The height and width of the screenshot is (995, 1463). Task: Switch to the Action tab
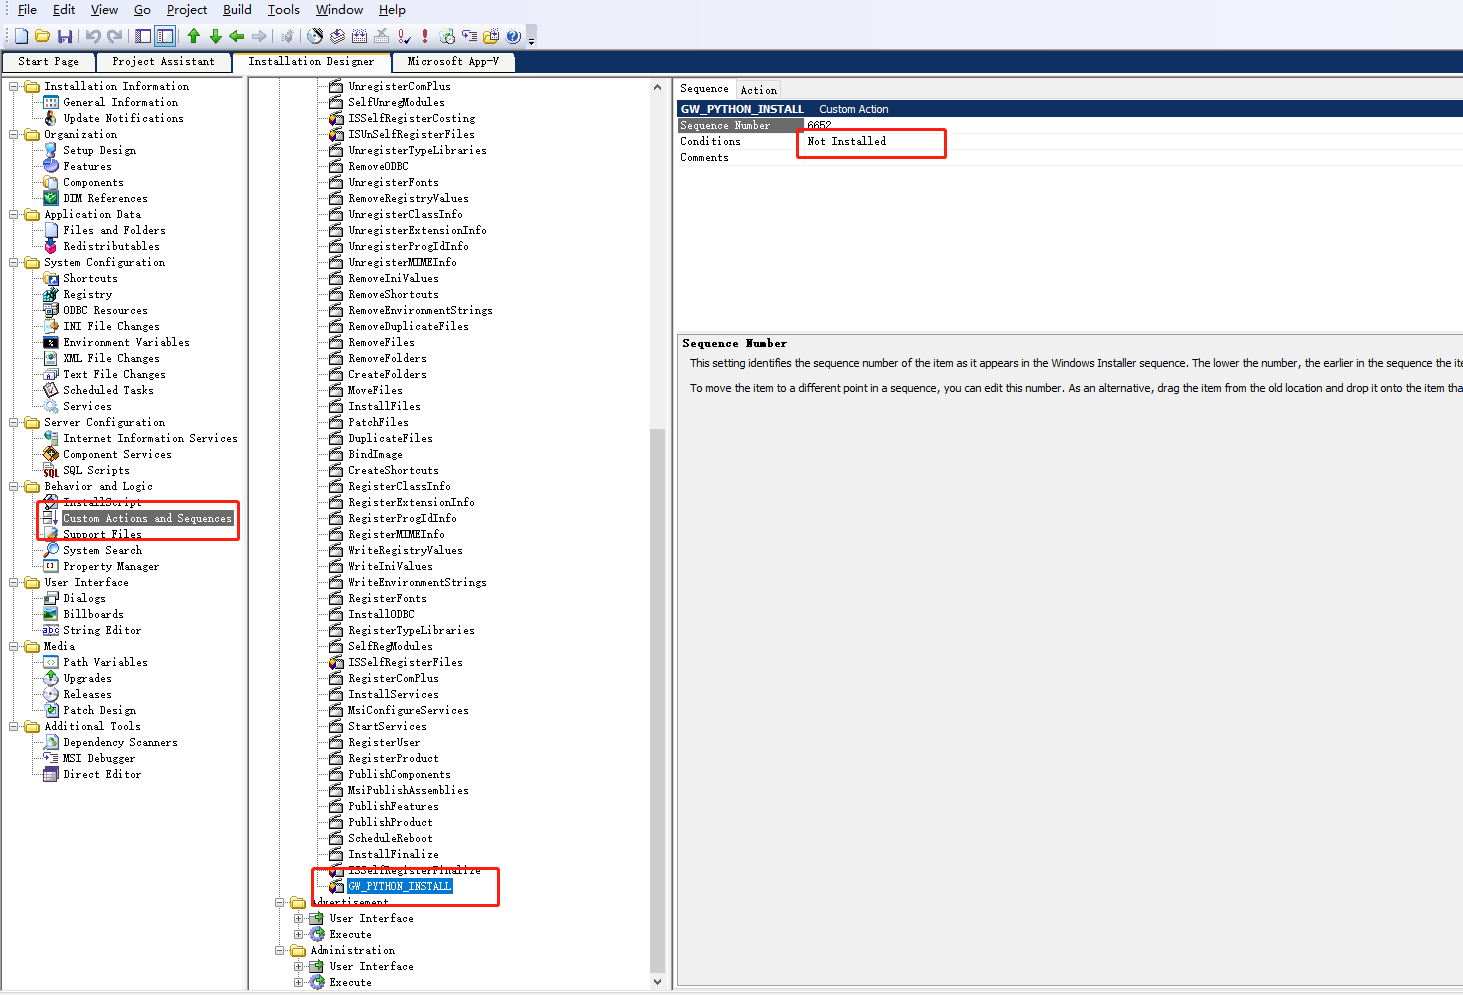(758, 88)
